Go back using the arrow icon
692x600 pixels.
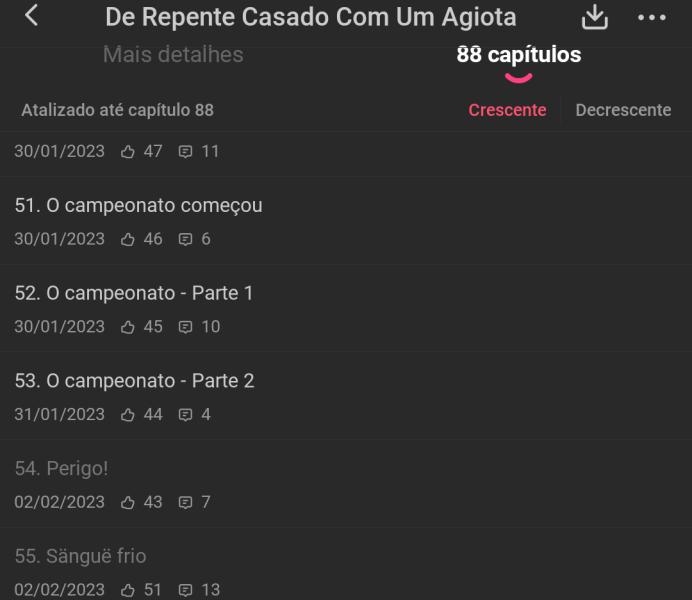coord(32,16)
